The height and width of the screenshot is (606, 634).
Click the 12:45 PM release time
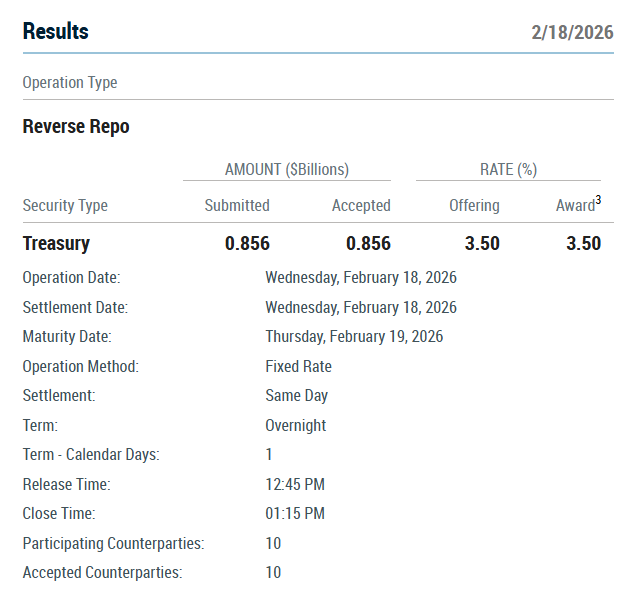(x=295, y=484)
